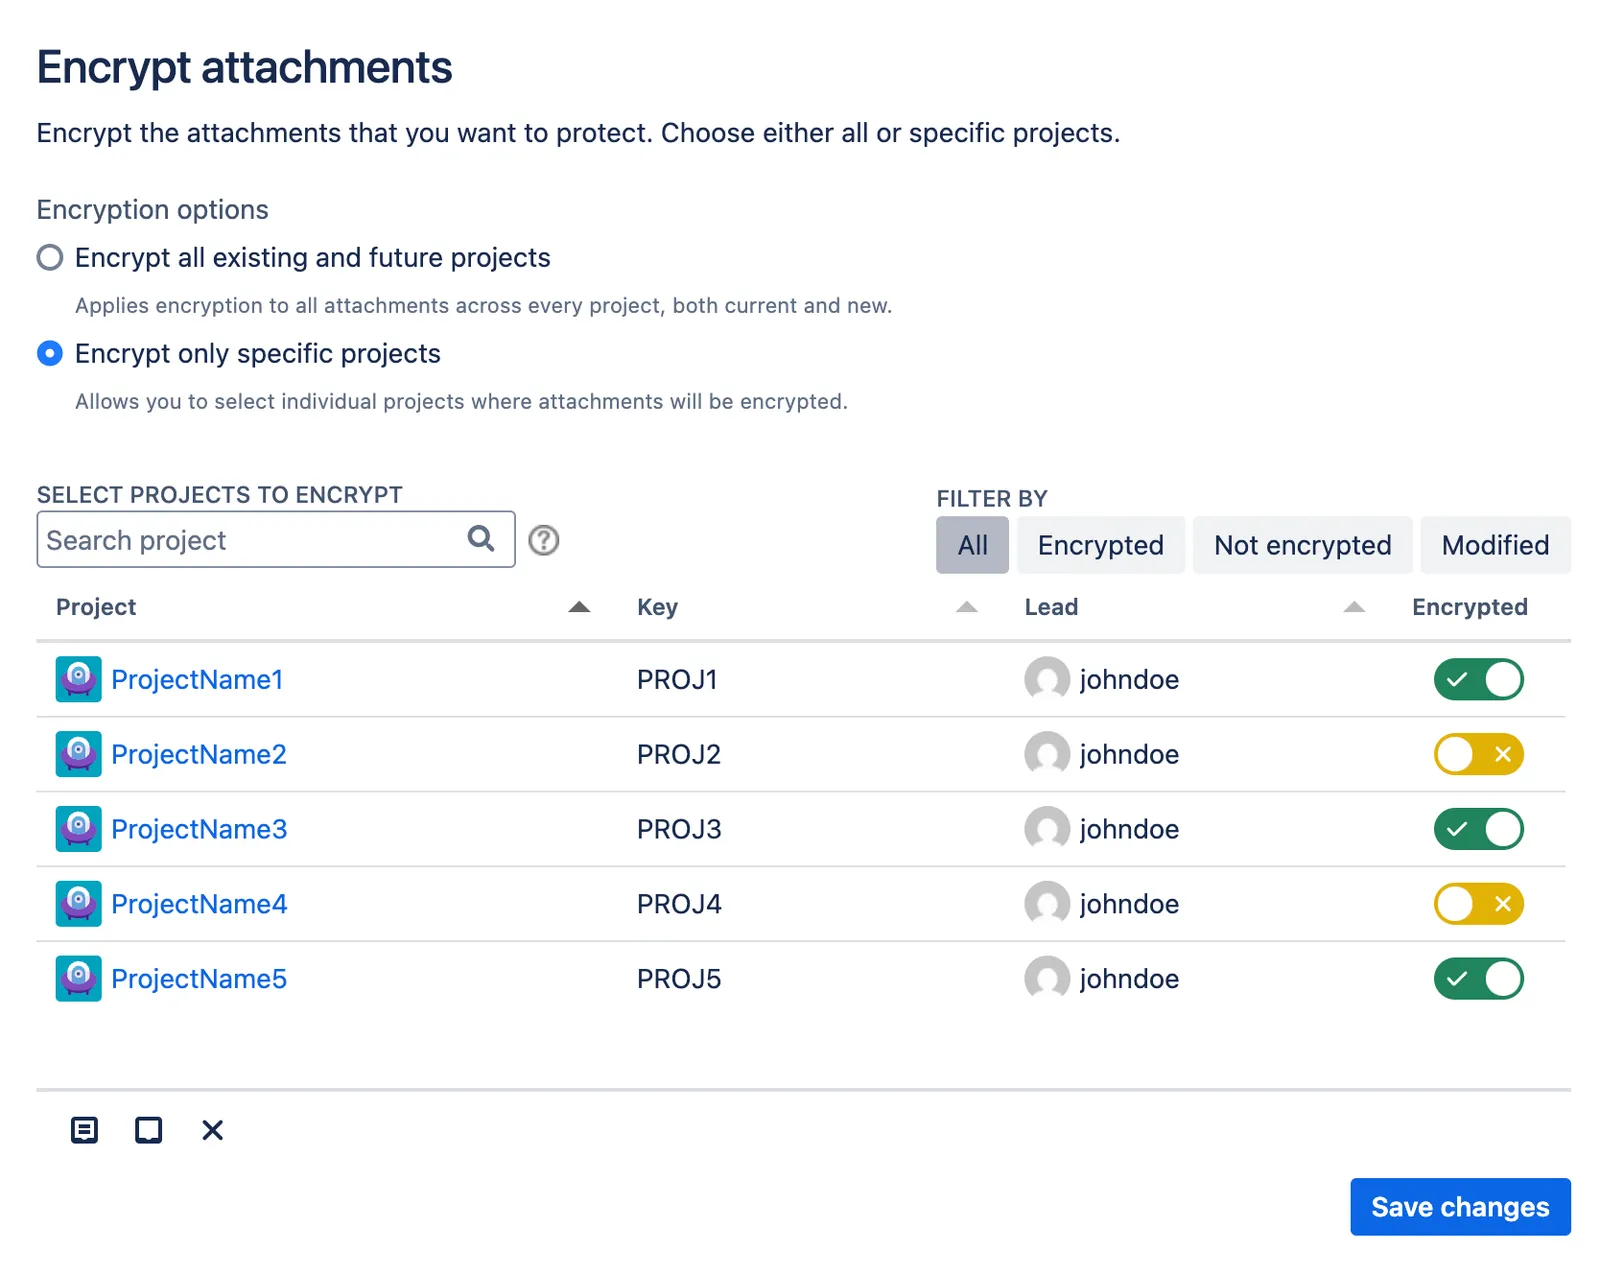Viewport: 1600px width, 1278px height.
Task: Click johndoe avatar in PROJ2 row
Action: pyautogui.click(x=1047, y=754)
